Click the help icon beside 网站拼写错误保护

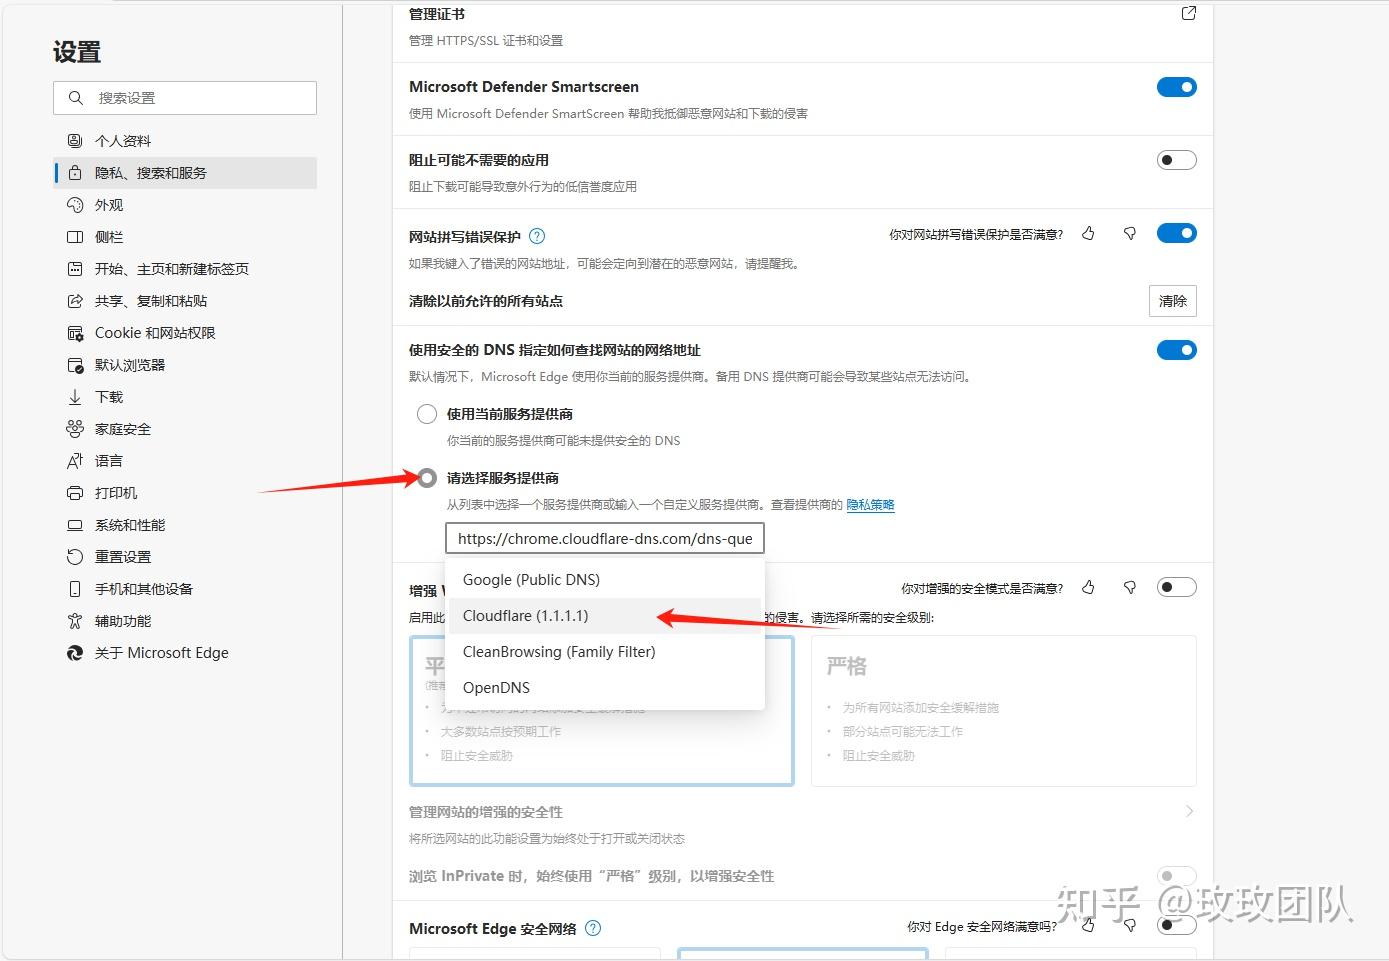(537, 236)
